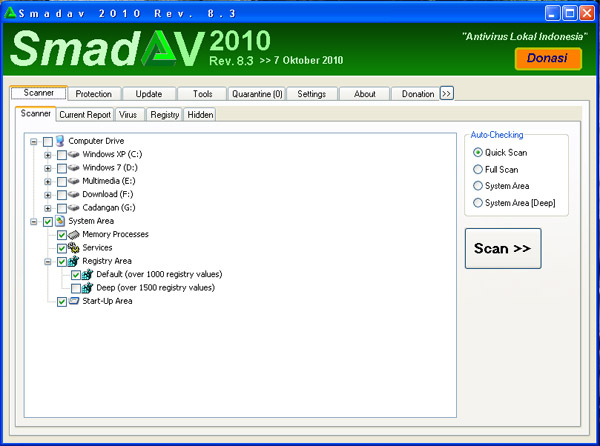Open the Protection tab
Screen dimensions: 600x446
pyautogui.click(x=94, y=94)
